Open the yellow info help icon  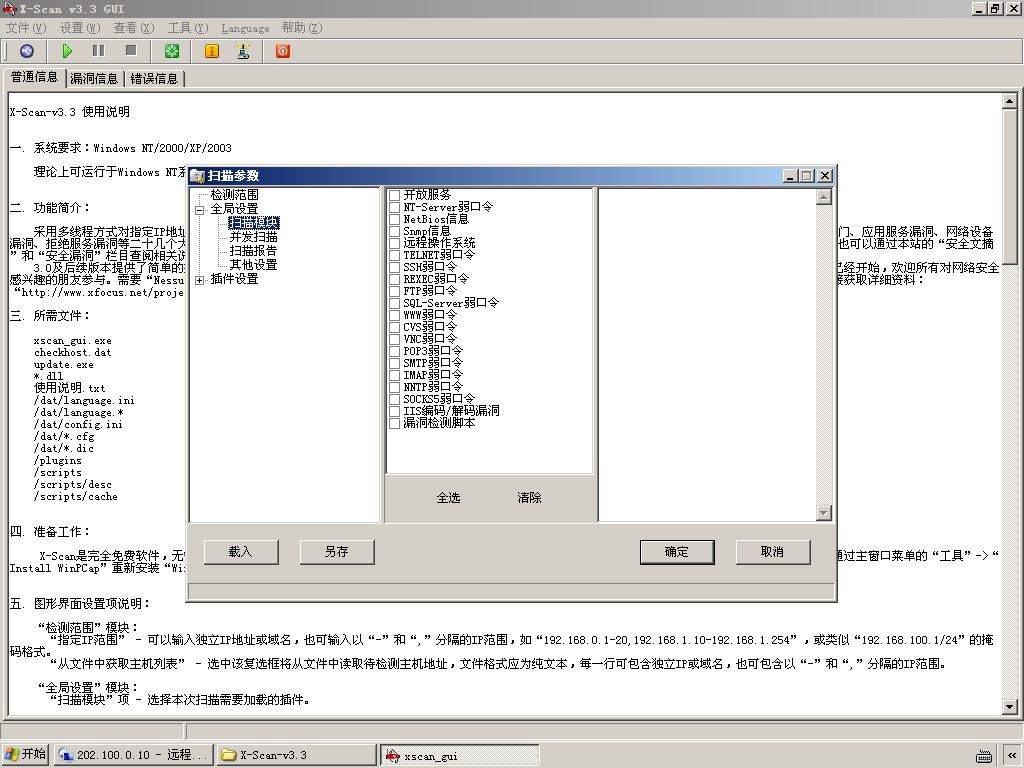click(x=212, y=51)
